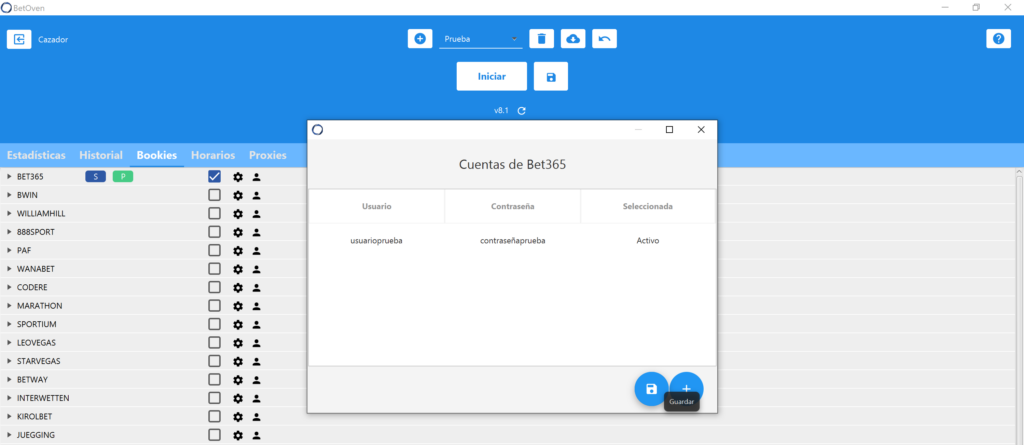The image size is (1024, 445).
Task: Open settings gear for BWIN
Action: (x=238, y=195)
